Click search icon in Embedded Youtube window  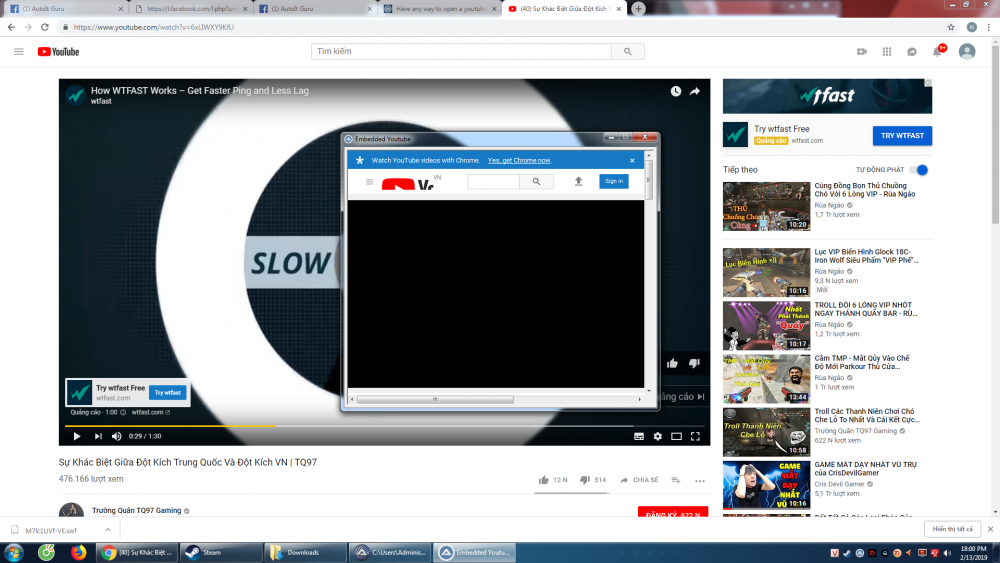pyautogui.click(x=536, y=182)
